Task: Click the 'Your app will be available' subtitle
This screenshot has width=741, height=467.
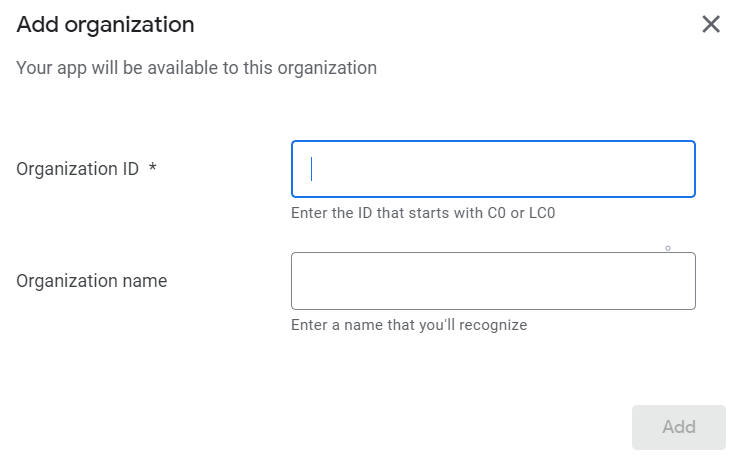Action: 196,68
